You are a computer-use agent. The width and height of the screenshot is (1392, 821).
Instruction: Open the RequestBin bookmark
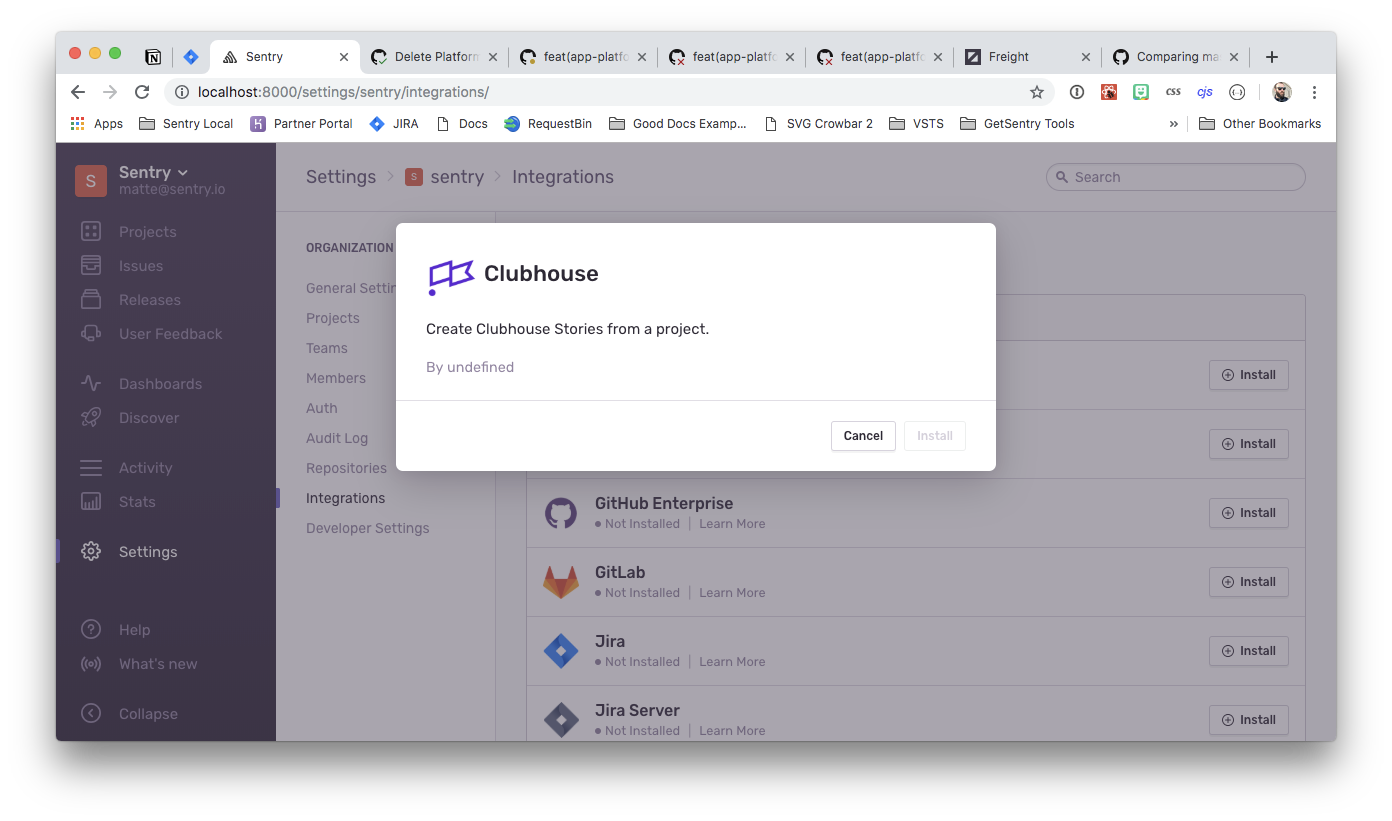click(548, 124)
